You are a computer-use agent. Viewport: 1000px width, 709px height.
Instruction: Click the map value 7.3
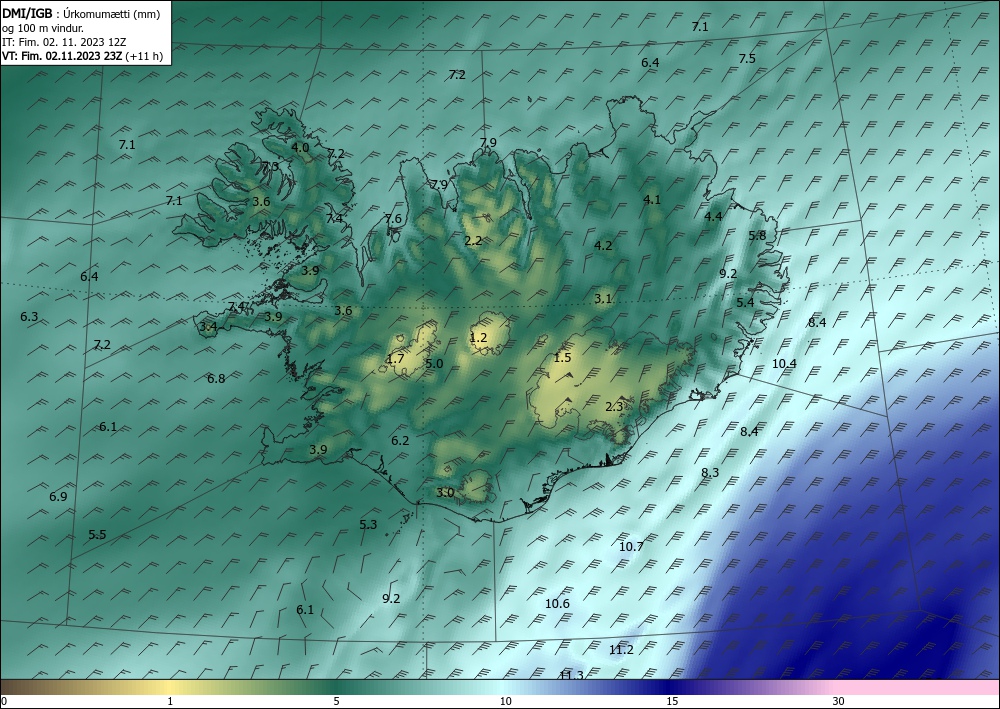[x=270, y=166]
